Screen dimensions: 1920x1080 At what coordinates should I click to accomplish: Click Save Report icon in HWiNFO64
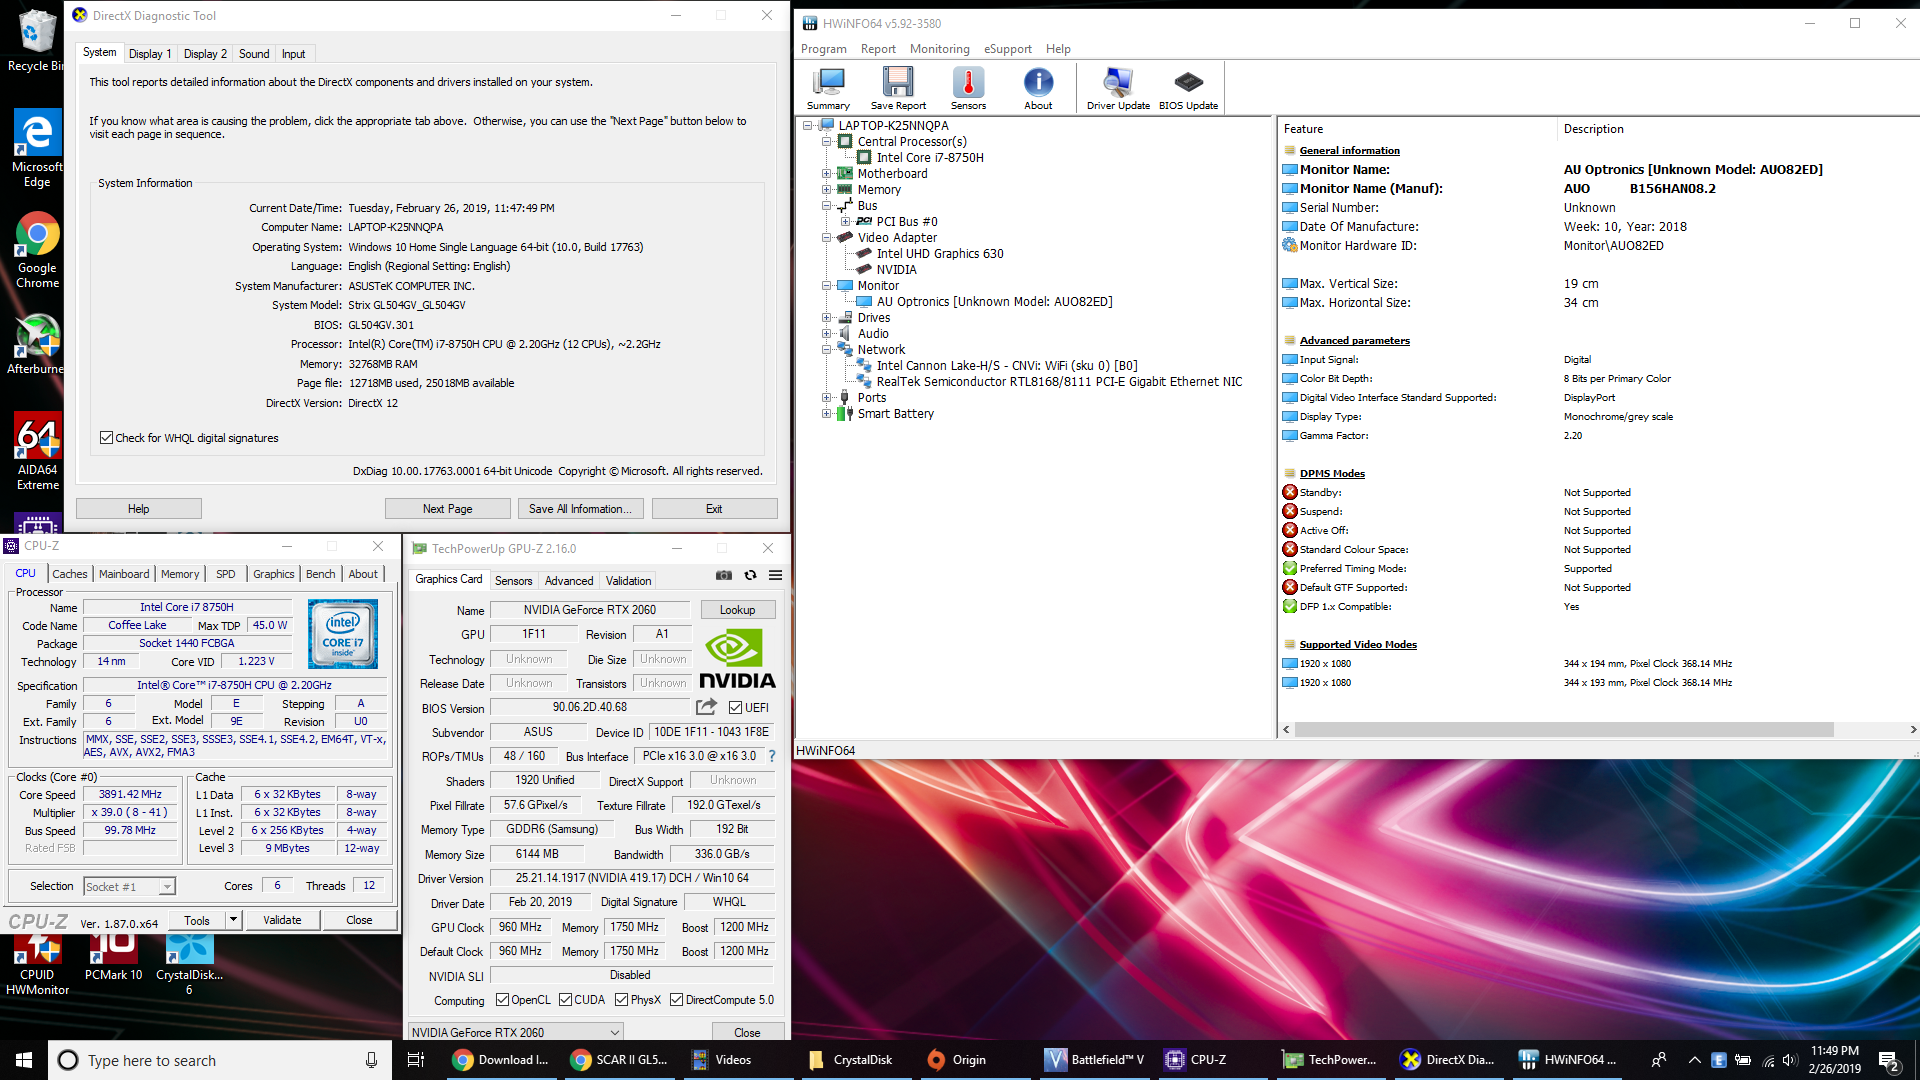pyautogui.click(x=898, y=88)
